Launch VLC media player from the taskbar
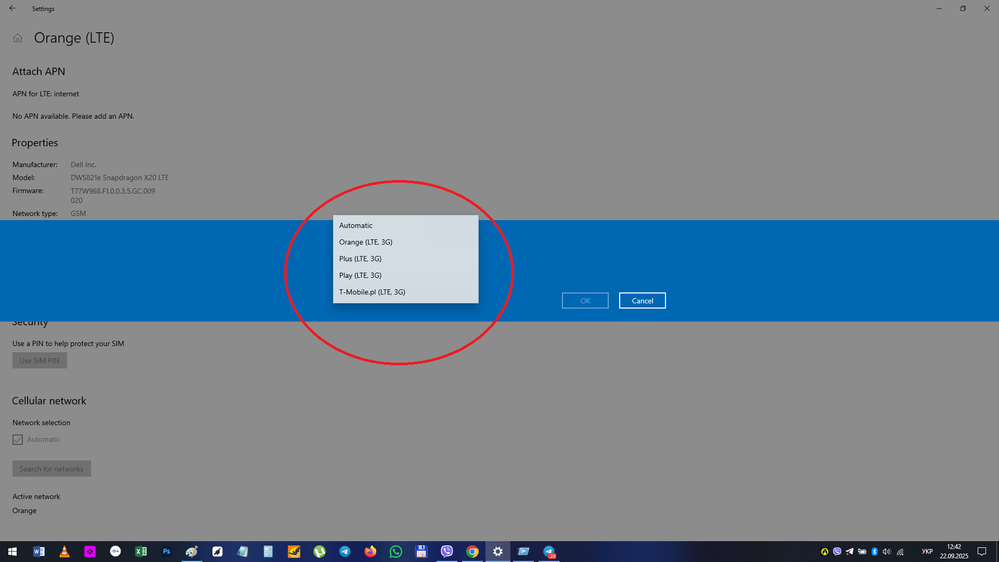The width and height of the screenshot is (999, 562). click(64, 552)
